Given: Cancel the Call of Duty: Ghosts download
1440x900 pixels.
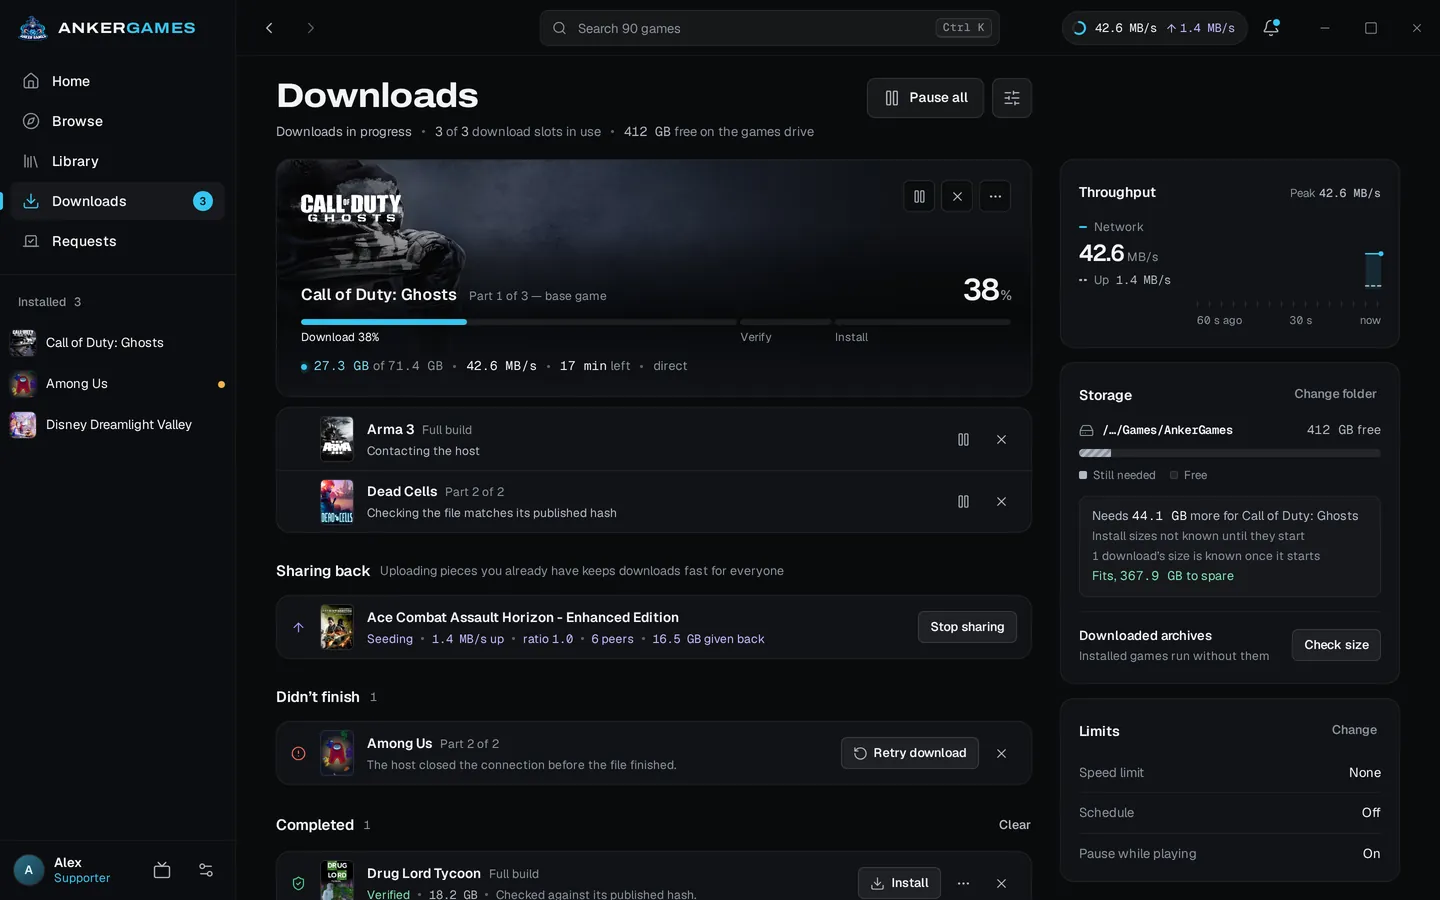Looking at the screenshot, I should [957, 197].
